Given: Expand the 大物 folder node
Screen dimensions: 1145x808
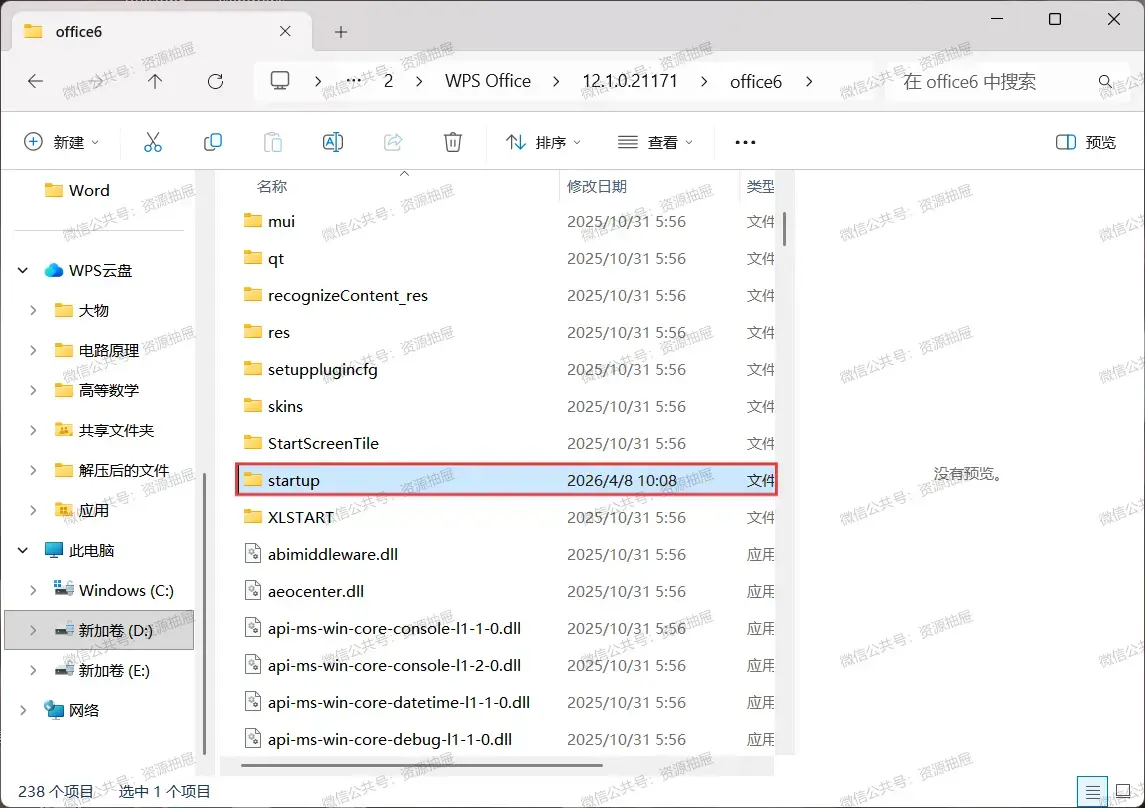Looking at the screenshot, I should point(33,310).
